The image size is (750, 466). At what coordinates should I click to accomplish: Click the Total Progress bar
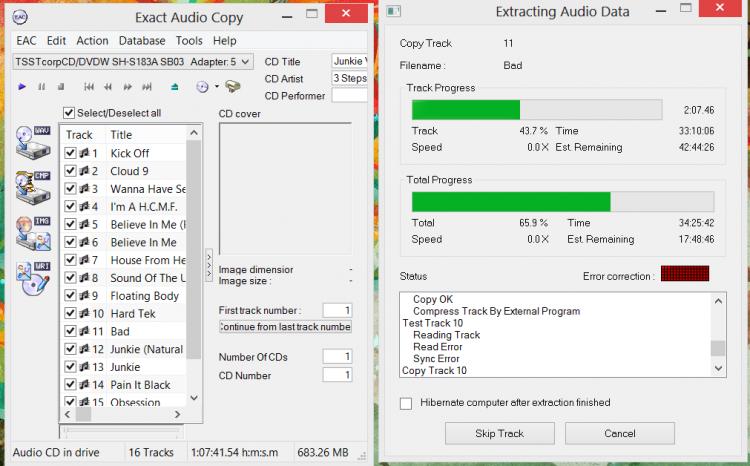coord(563,201)
